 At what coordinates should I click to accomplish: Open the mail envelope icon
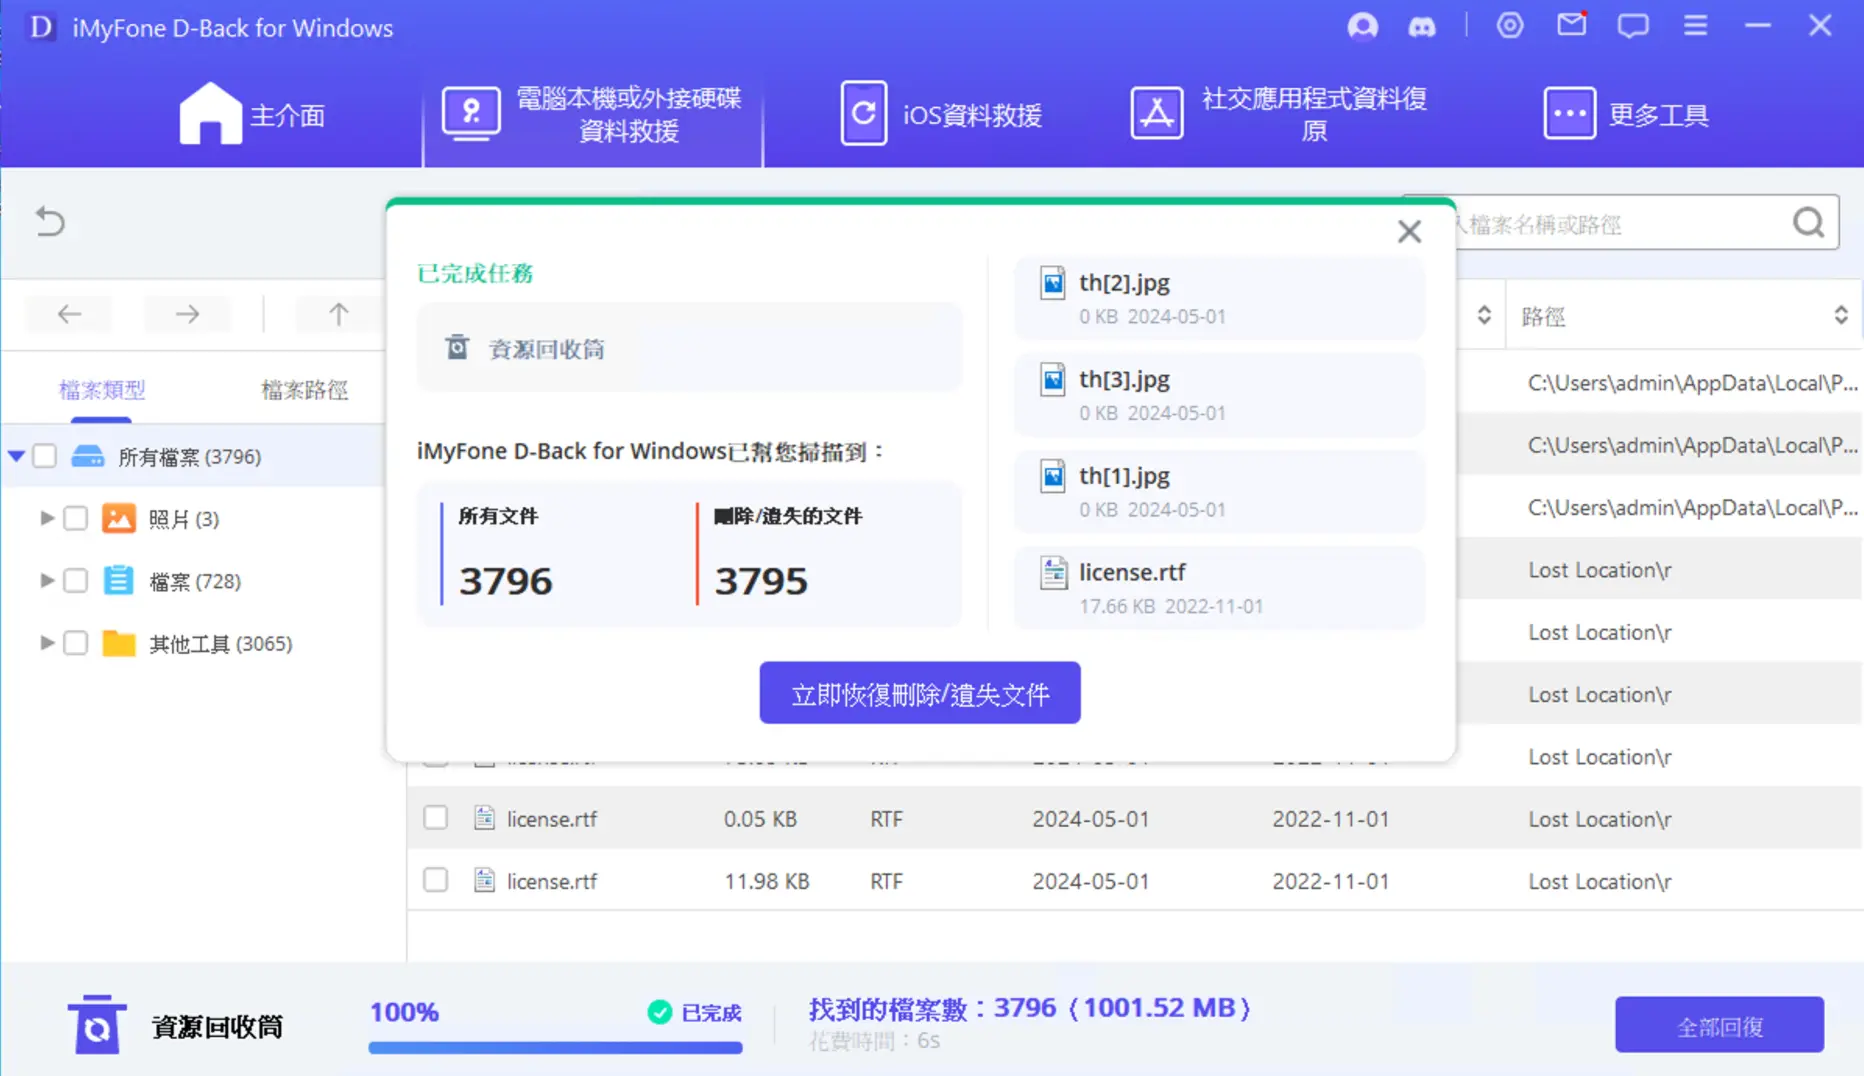(x=1572, y=24)
